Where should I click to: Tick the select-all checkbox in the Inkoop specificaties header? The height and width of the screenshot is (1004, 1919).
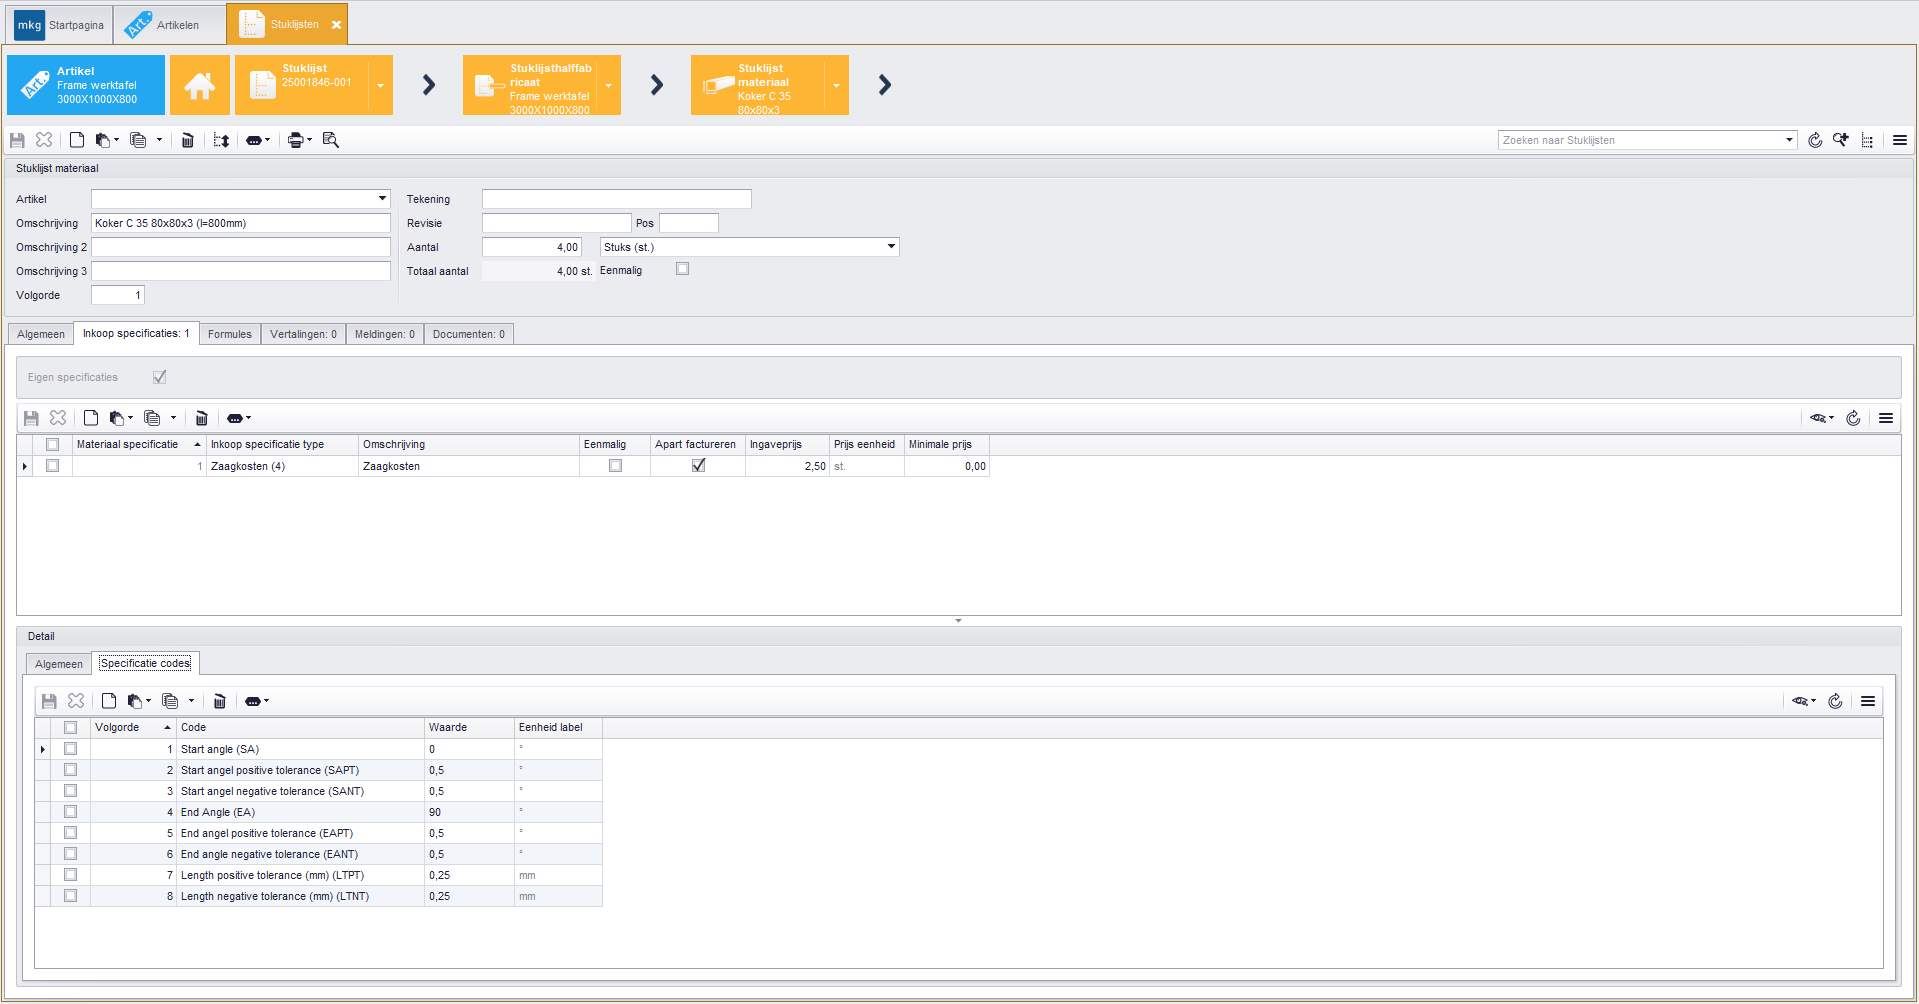[52, 444]
